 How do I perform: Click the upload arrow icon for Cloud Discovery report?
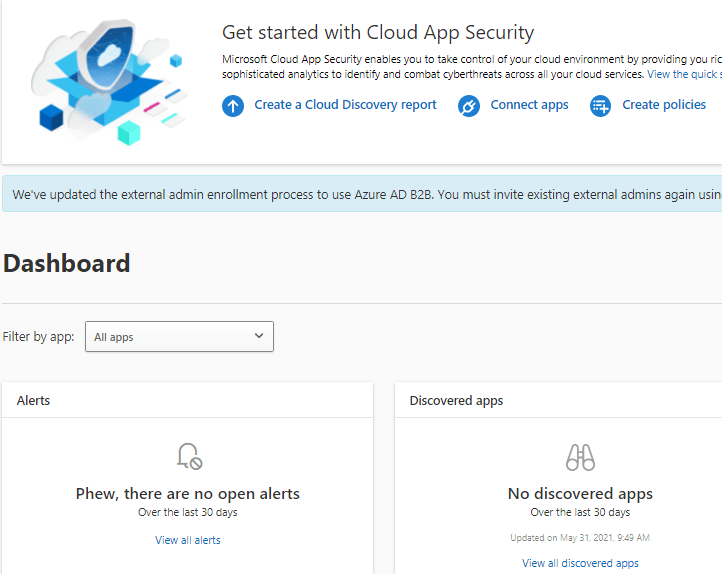233,106
